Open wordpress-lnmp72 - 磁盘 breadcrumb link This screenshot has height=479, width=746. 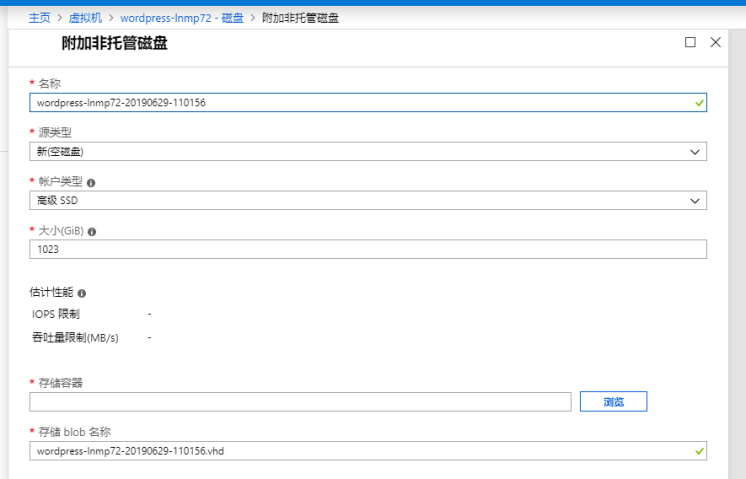point(181,18)
